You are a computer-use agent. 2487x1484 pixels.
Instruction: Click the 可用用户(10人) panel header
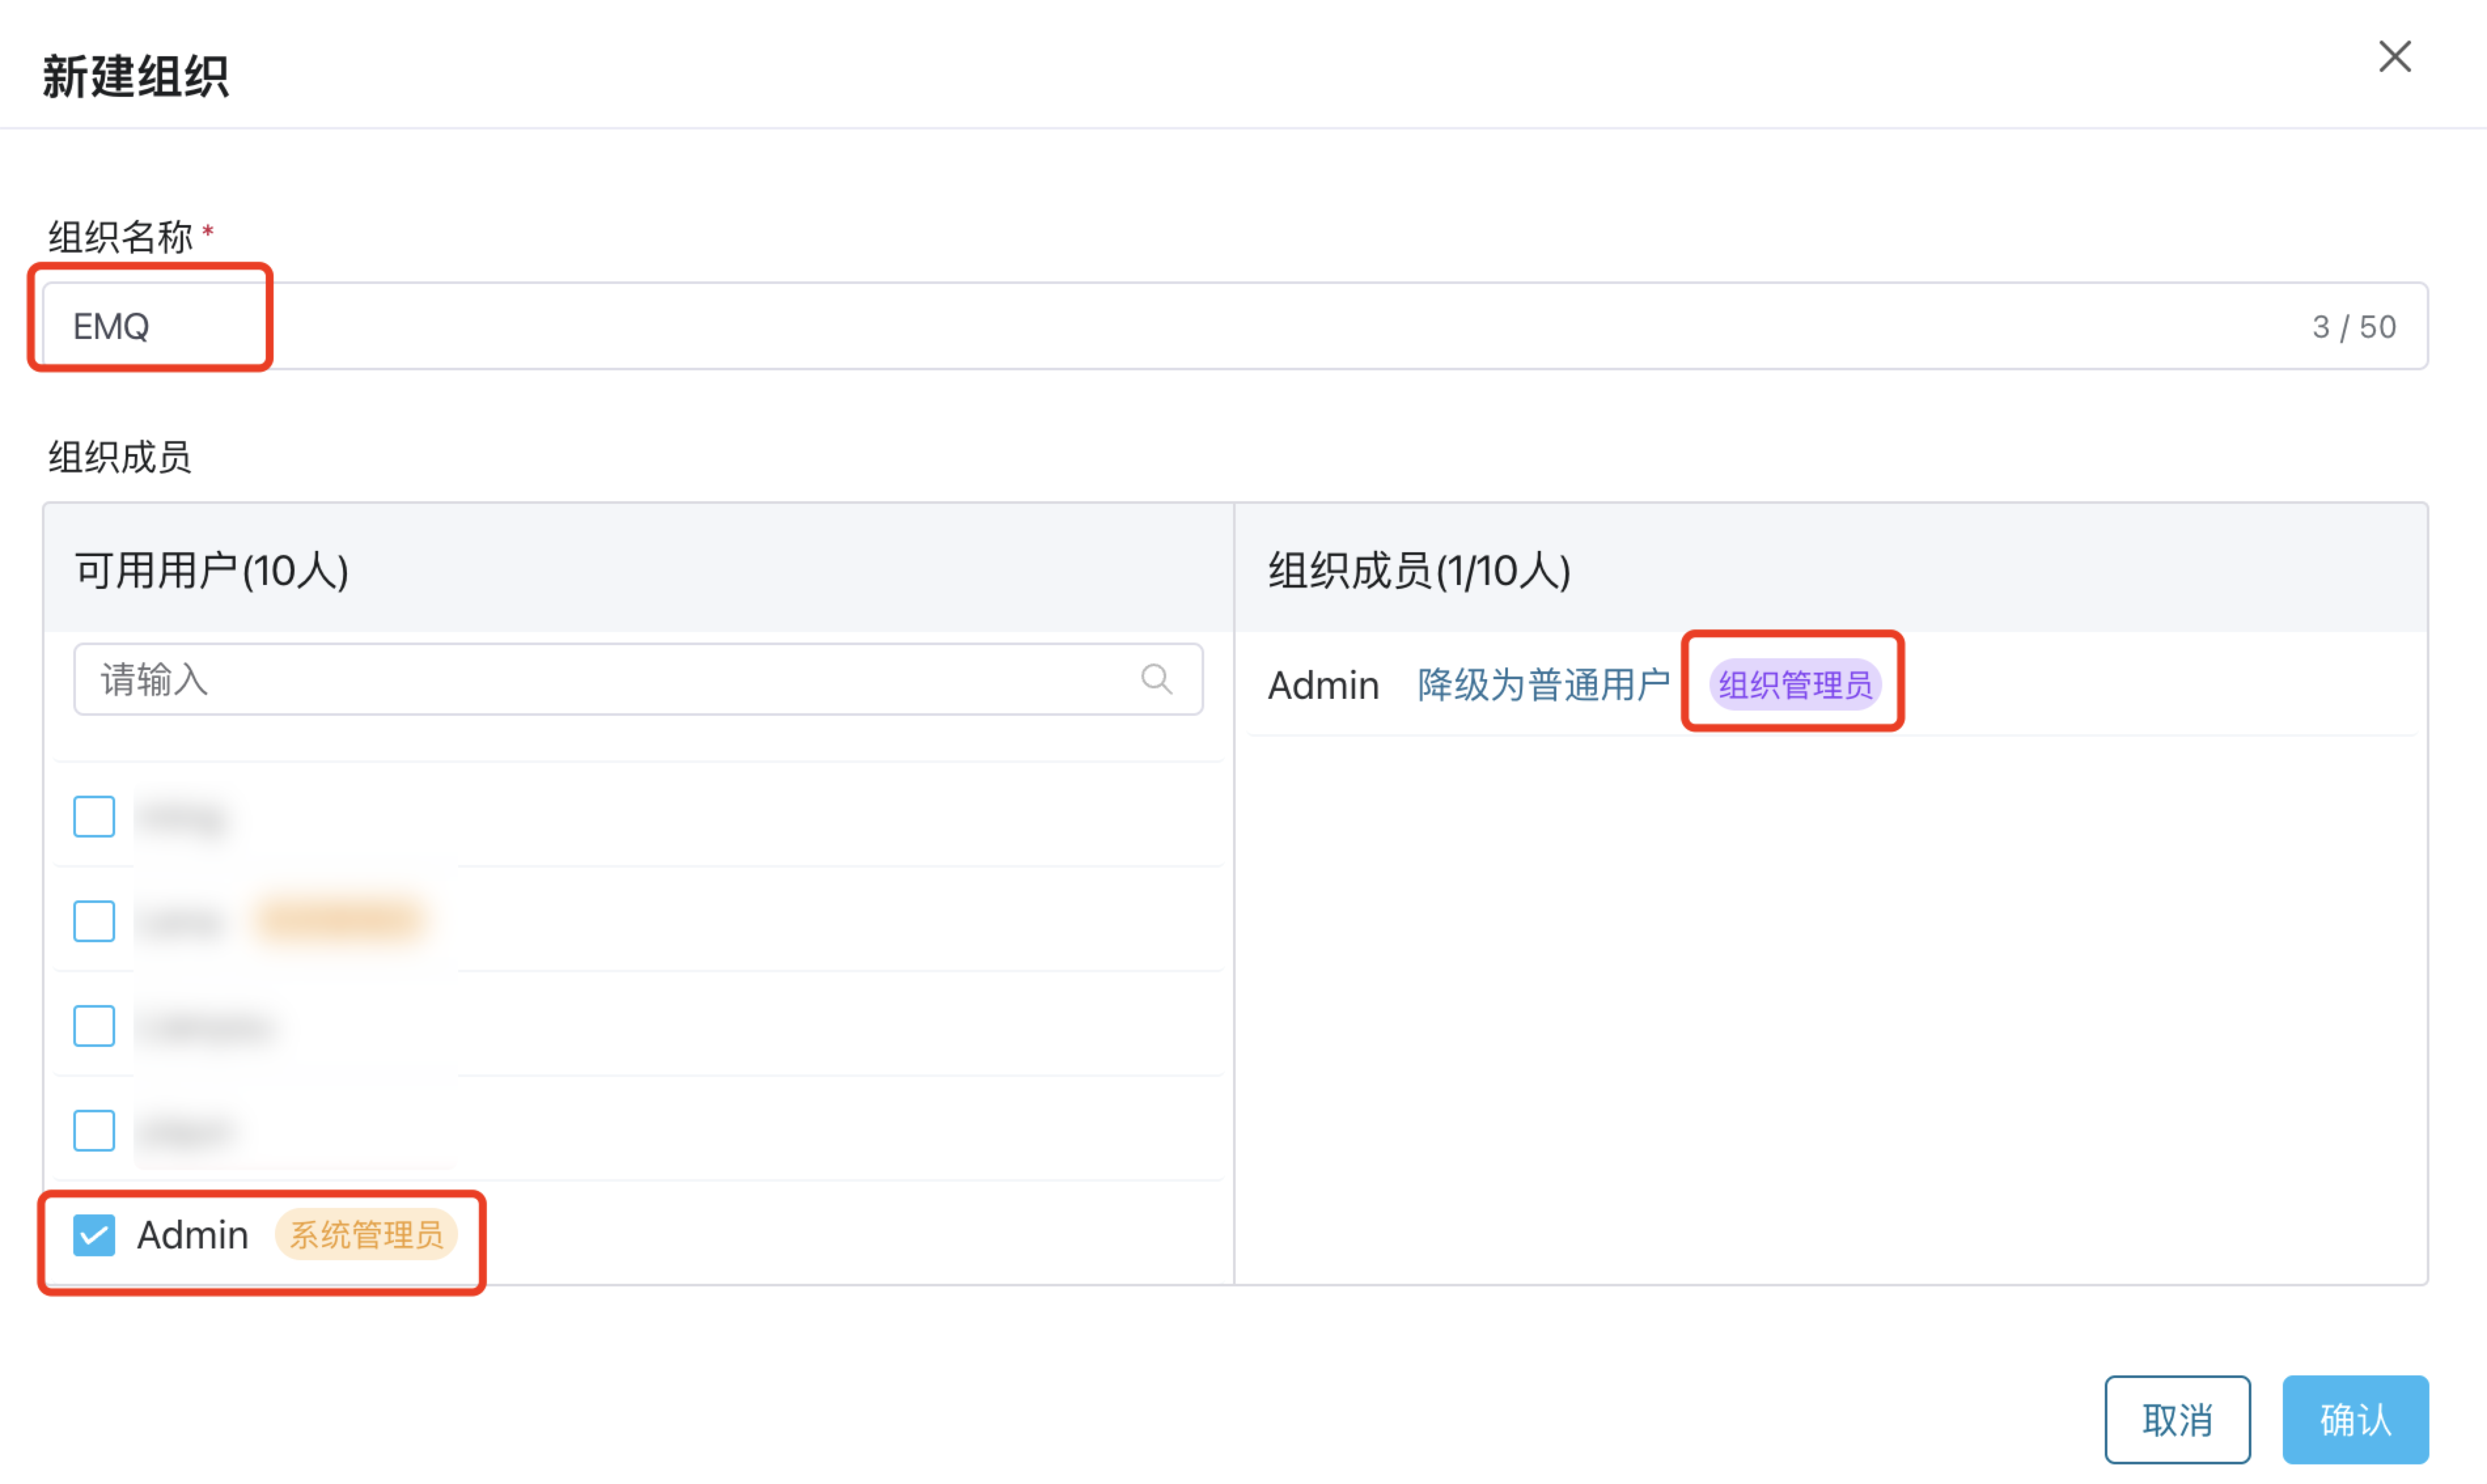coord(212,571)
